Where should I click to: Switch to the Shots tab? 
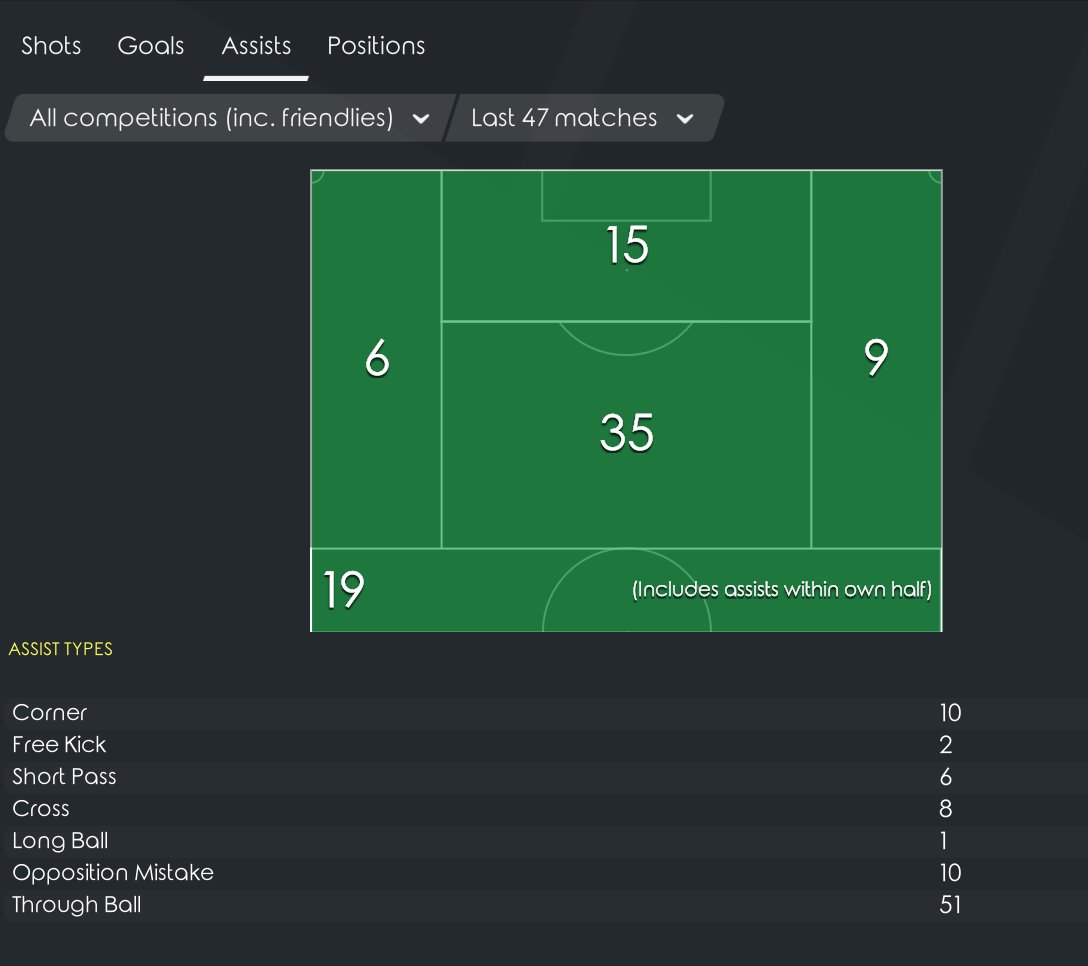51,46
